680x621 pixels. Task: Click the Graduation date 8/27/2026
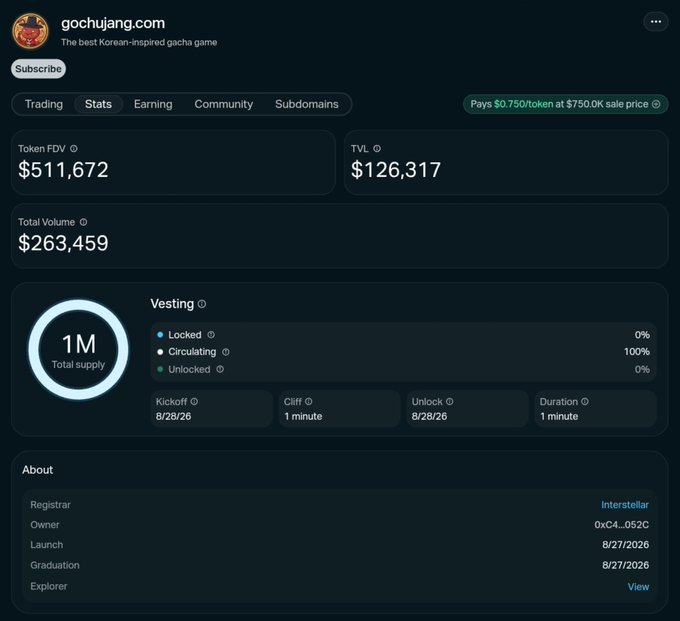(625, 565)
